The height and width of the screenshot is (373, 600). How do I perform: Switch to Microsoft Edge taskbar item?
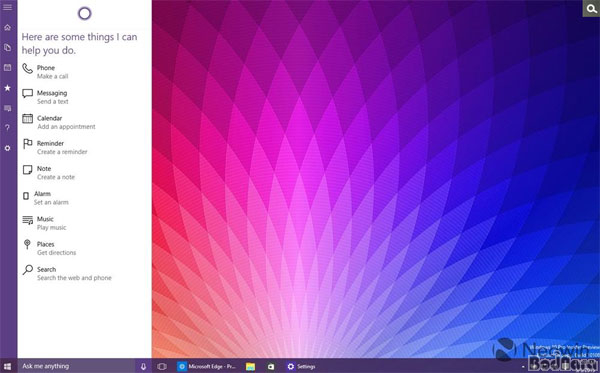(207, 366)
